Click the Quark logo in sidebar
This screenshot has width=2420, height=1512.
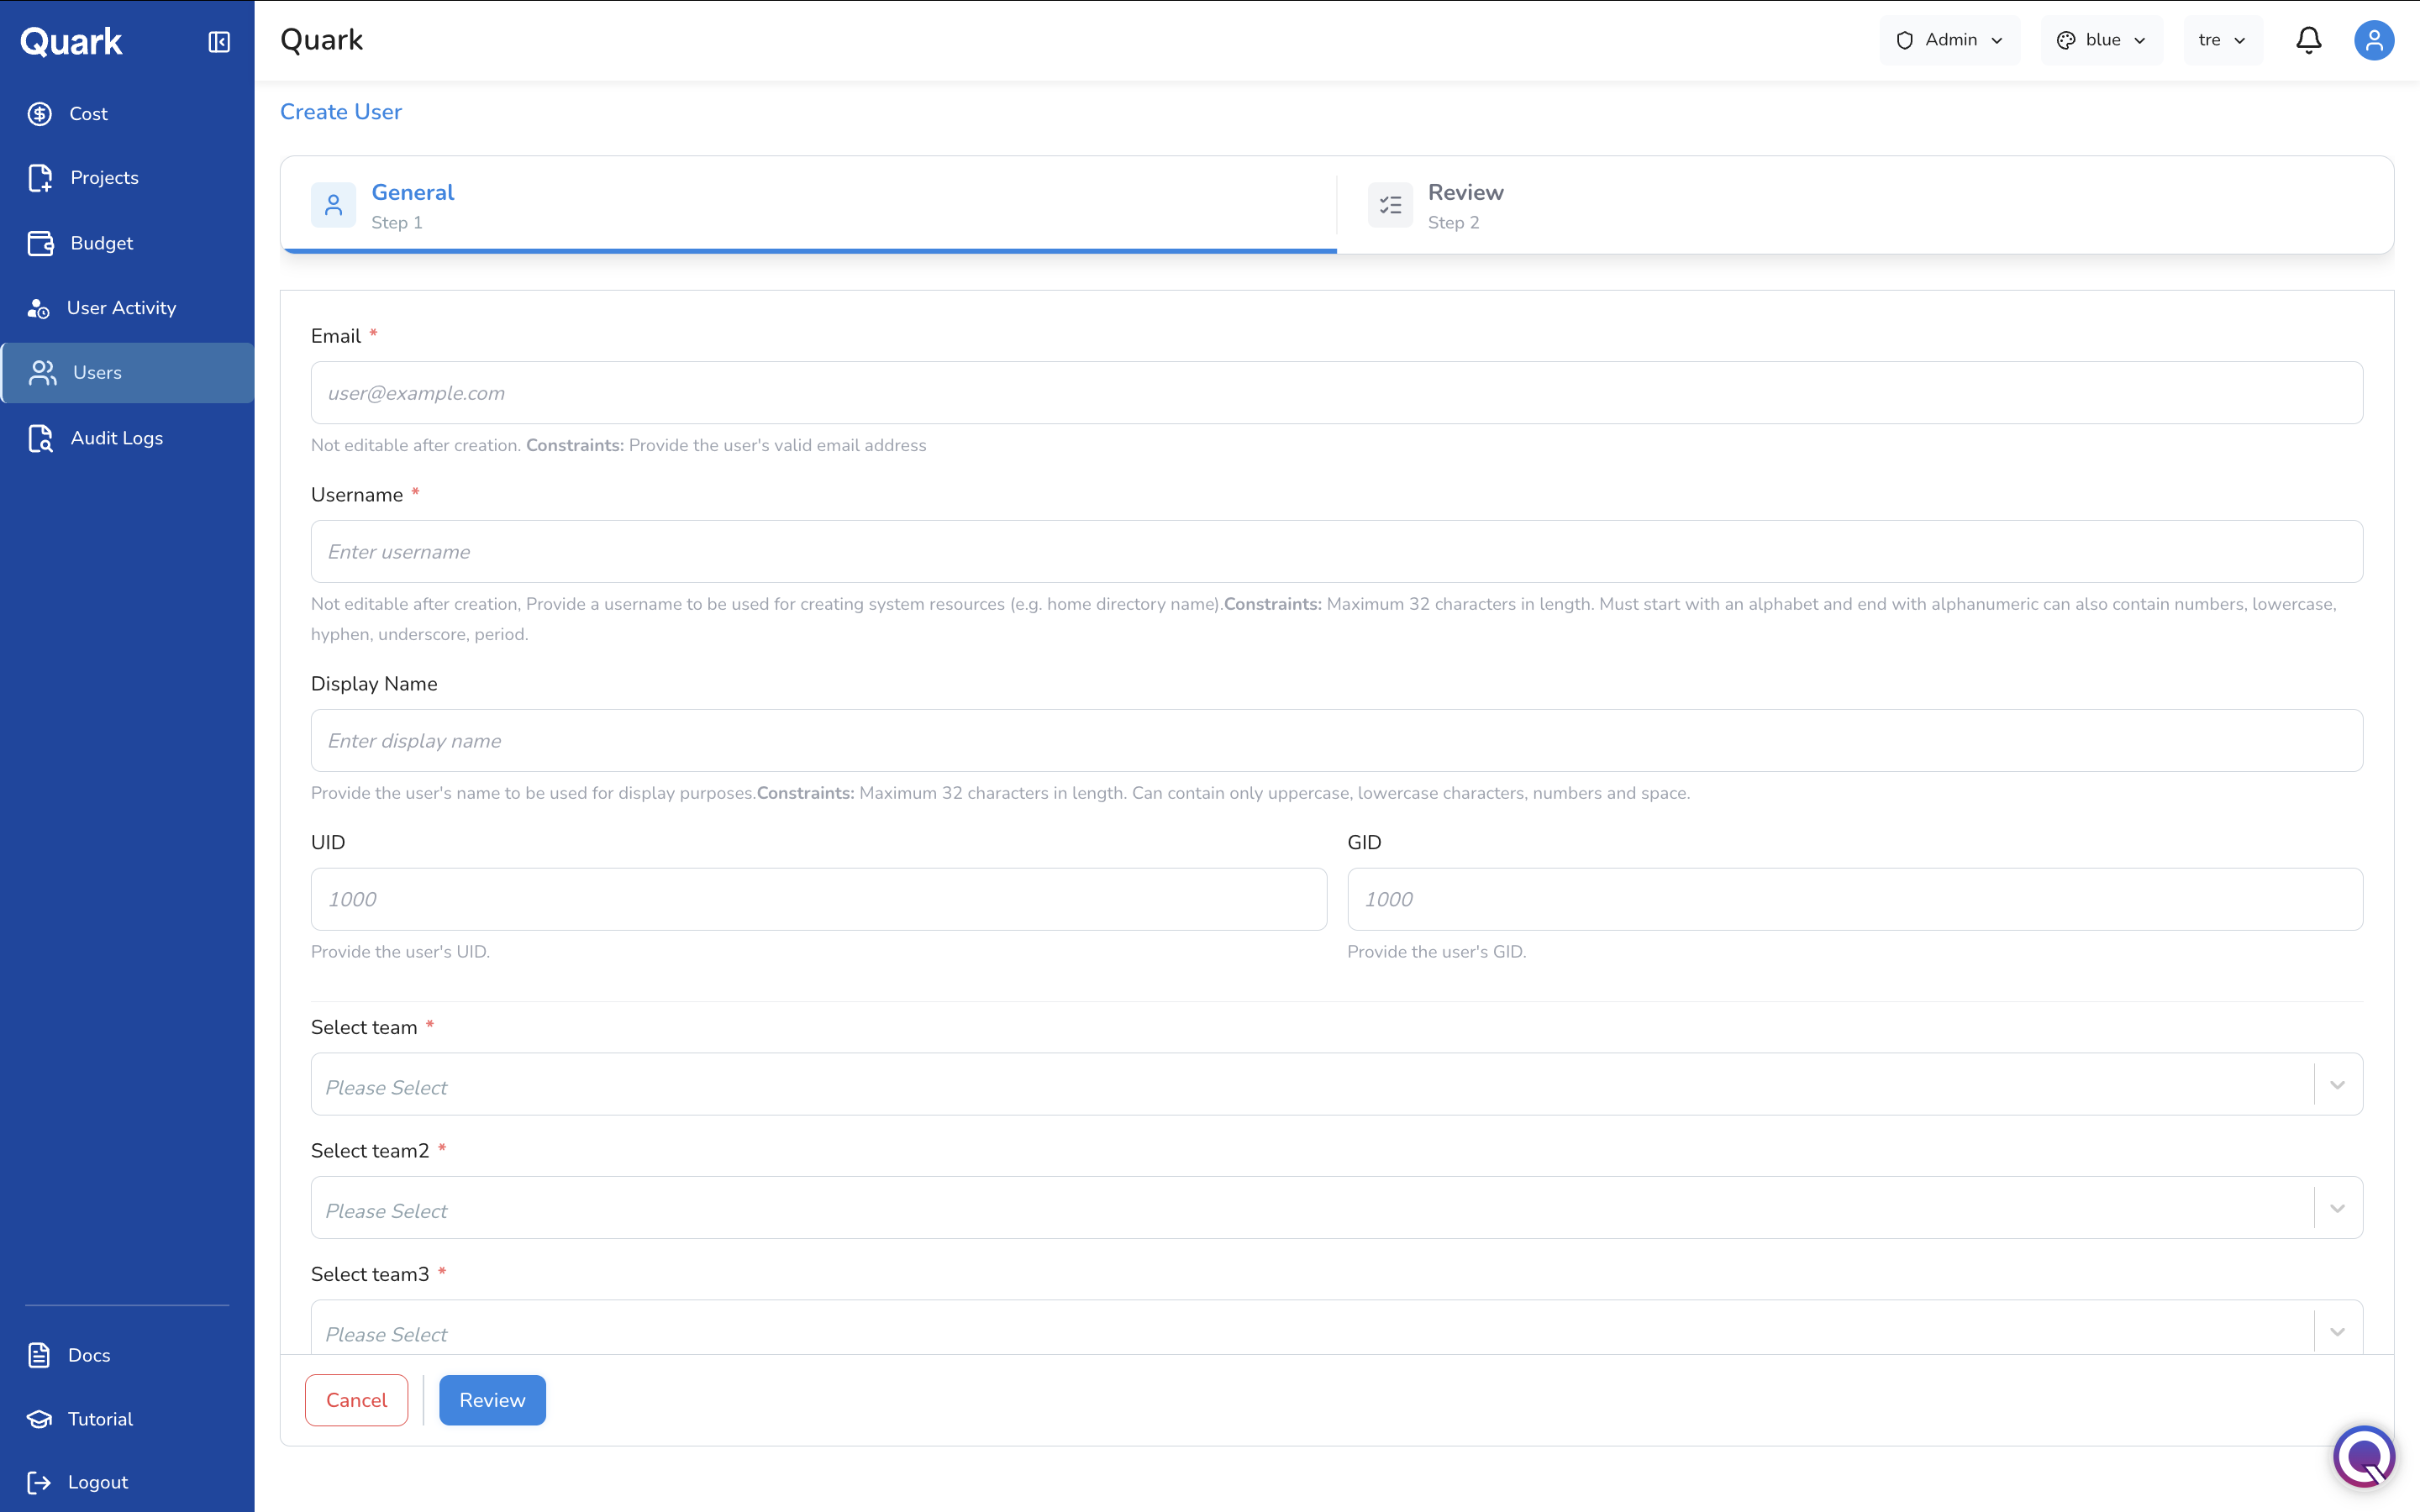click(x=71, y=41)
